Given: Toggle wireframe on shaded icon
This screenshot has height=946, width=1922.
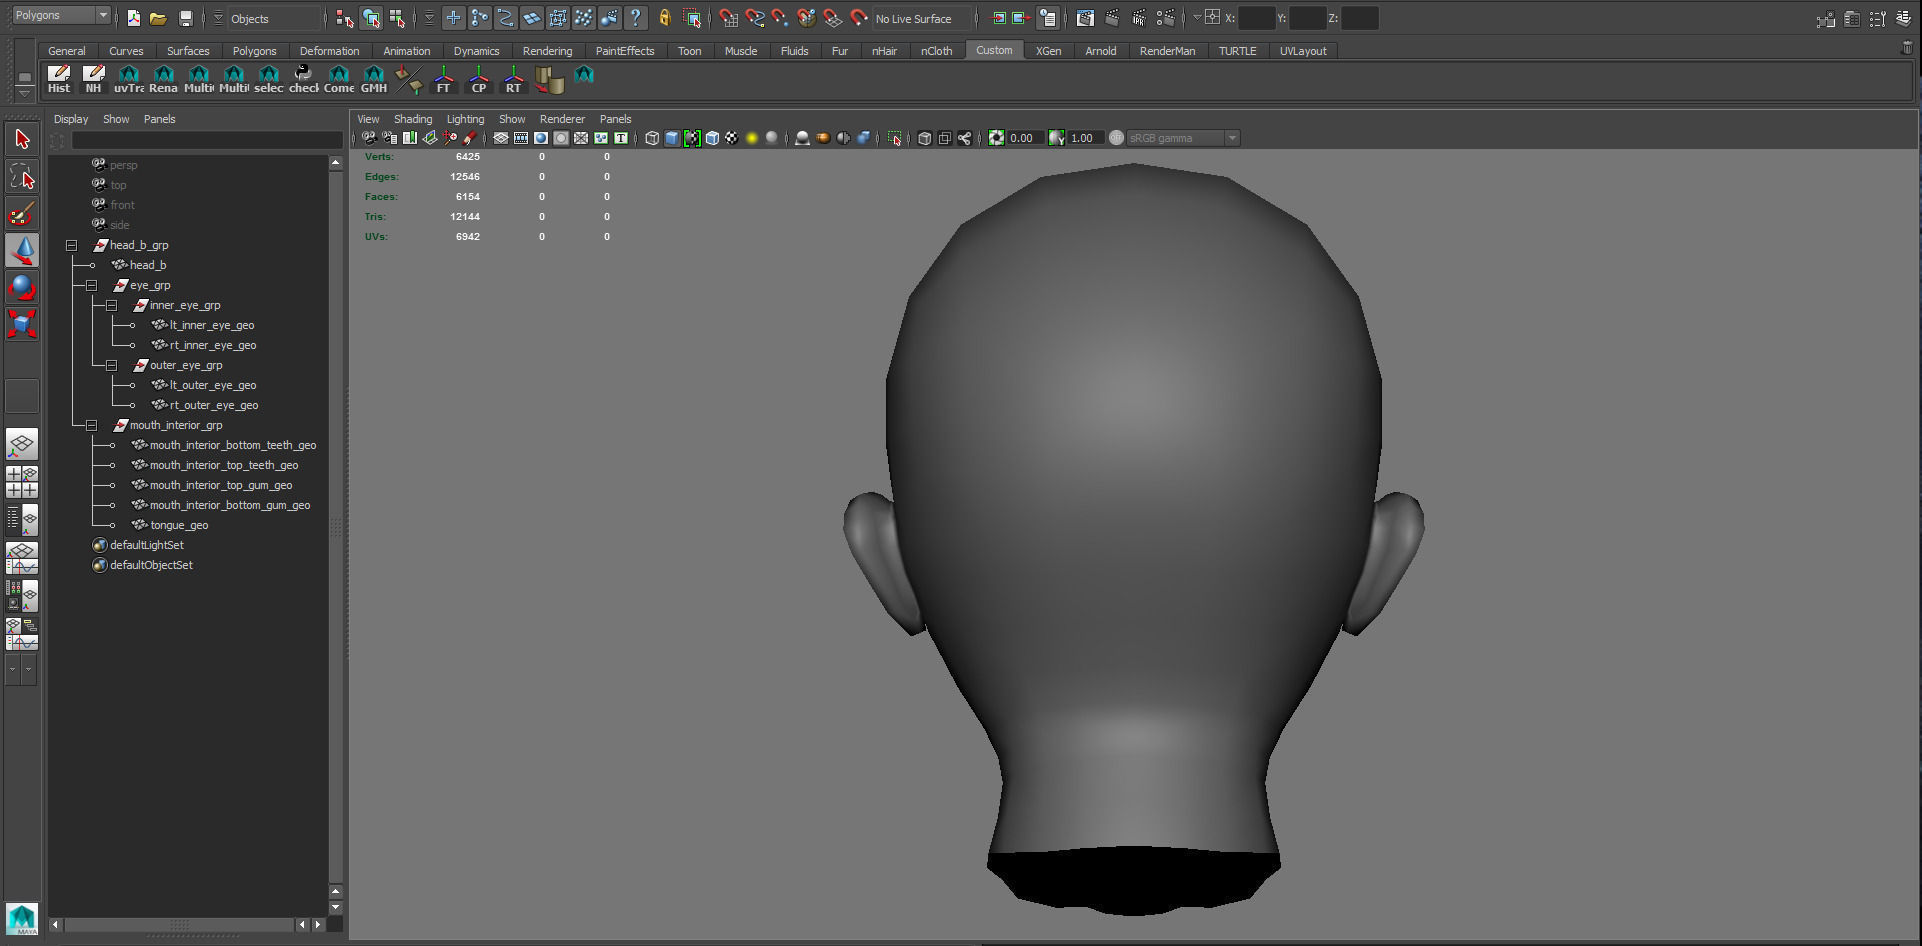Looking at the screenshot, I should pyautogui.click(x=712, y=138).
